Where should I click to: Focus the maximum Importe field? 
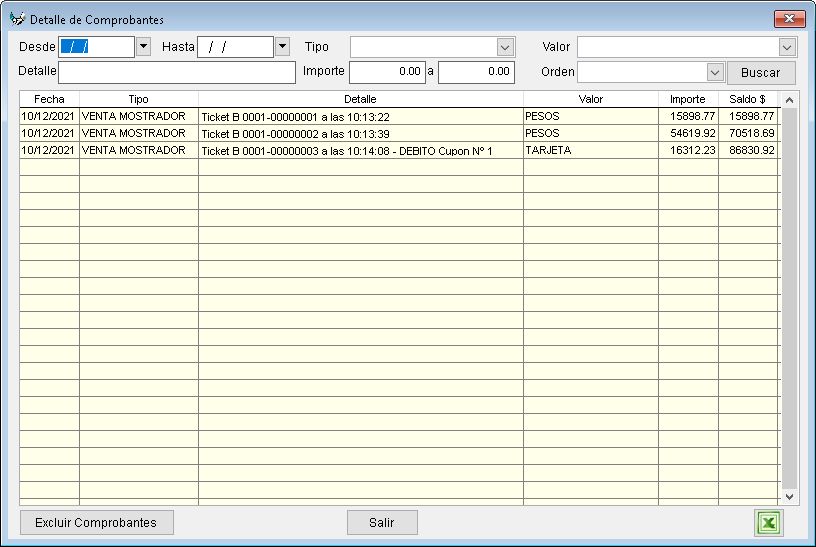click(476, 72)
